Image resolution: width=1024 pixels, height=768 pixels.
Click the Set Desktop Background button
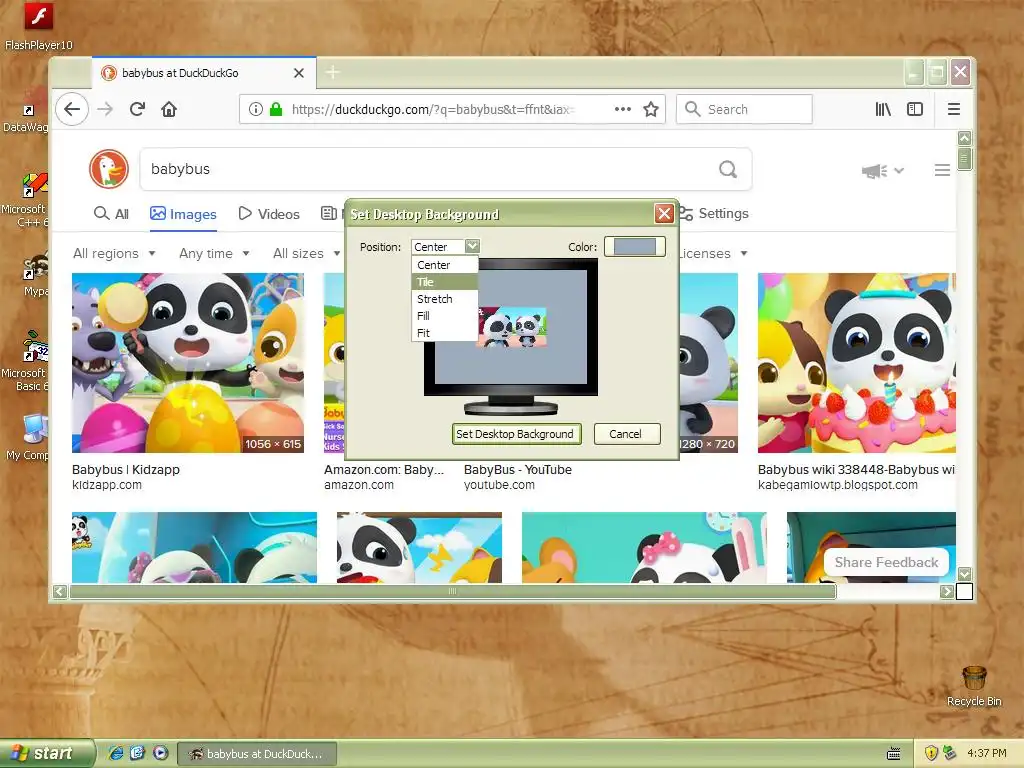click(x=516, y=434)
